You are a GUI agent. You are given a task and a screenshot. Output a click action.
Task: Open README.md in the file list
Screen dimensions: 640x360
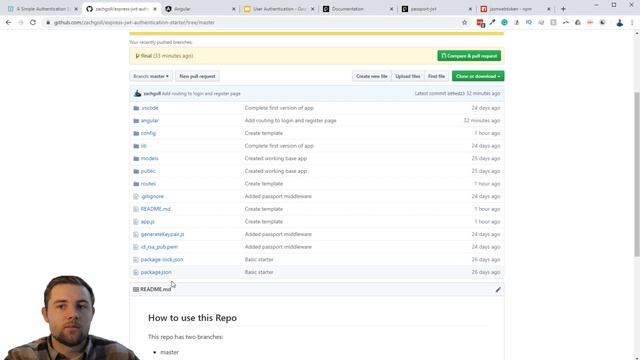click(x=156, y=209)
